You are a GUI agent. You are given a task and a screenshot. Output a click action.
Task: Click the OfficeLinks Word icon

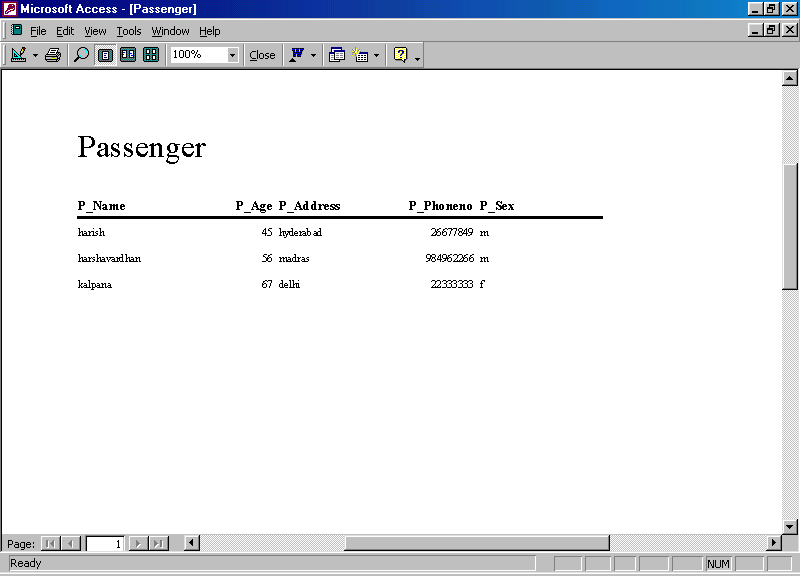pyautogui.click(x=297, y=55)
